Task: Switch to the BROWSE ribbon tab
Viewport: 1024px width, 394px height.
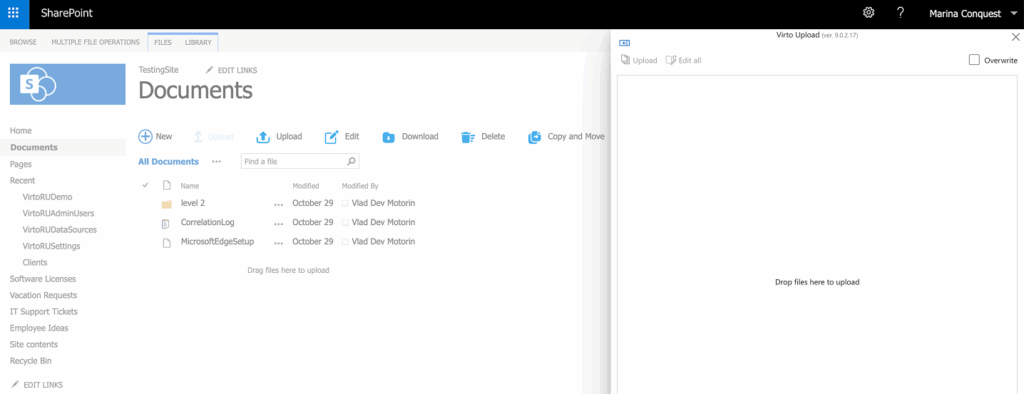Action: pyautogui.click(x=23, y=42)
